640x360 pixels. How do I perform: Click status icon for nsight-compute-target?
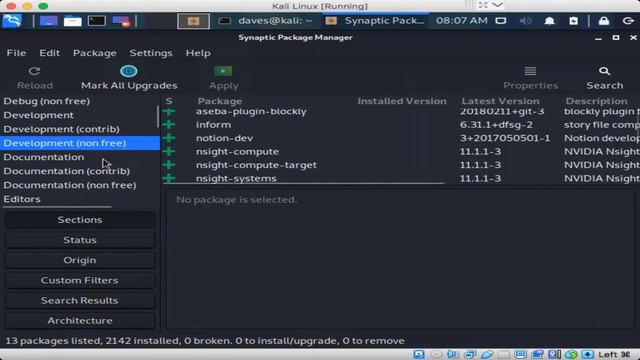pos(169,165)
